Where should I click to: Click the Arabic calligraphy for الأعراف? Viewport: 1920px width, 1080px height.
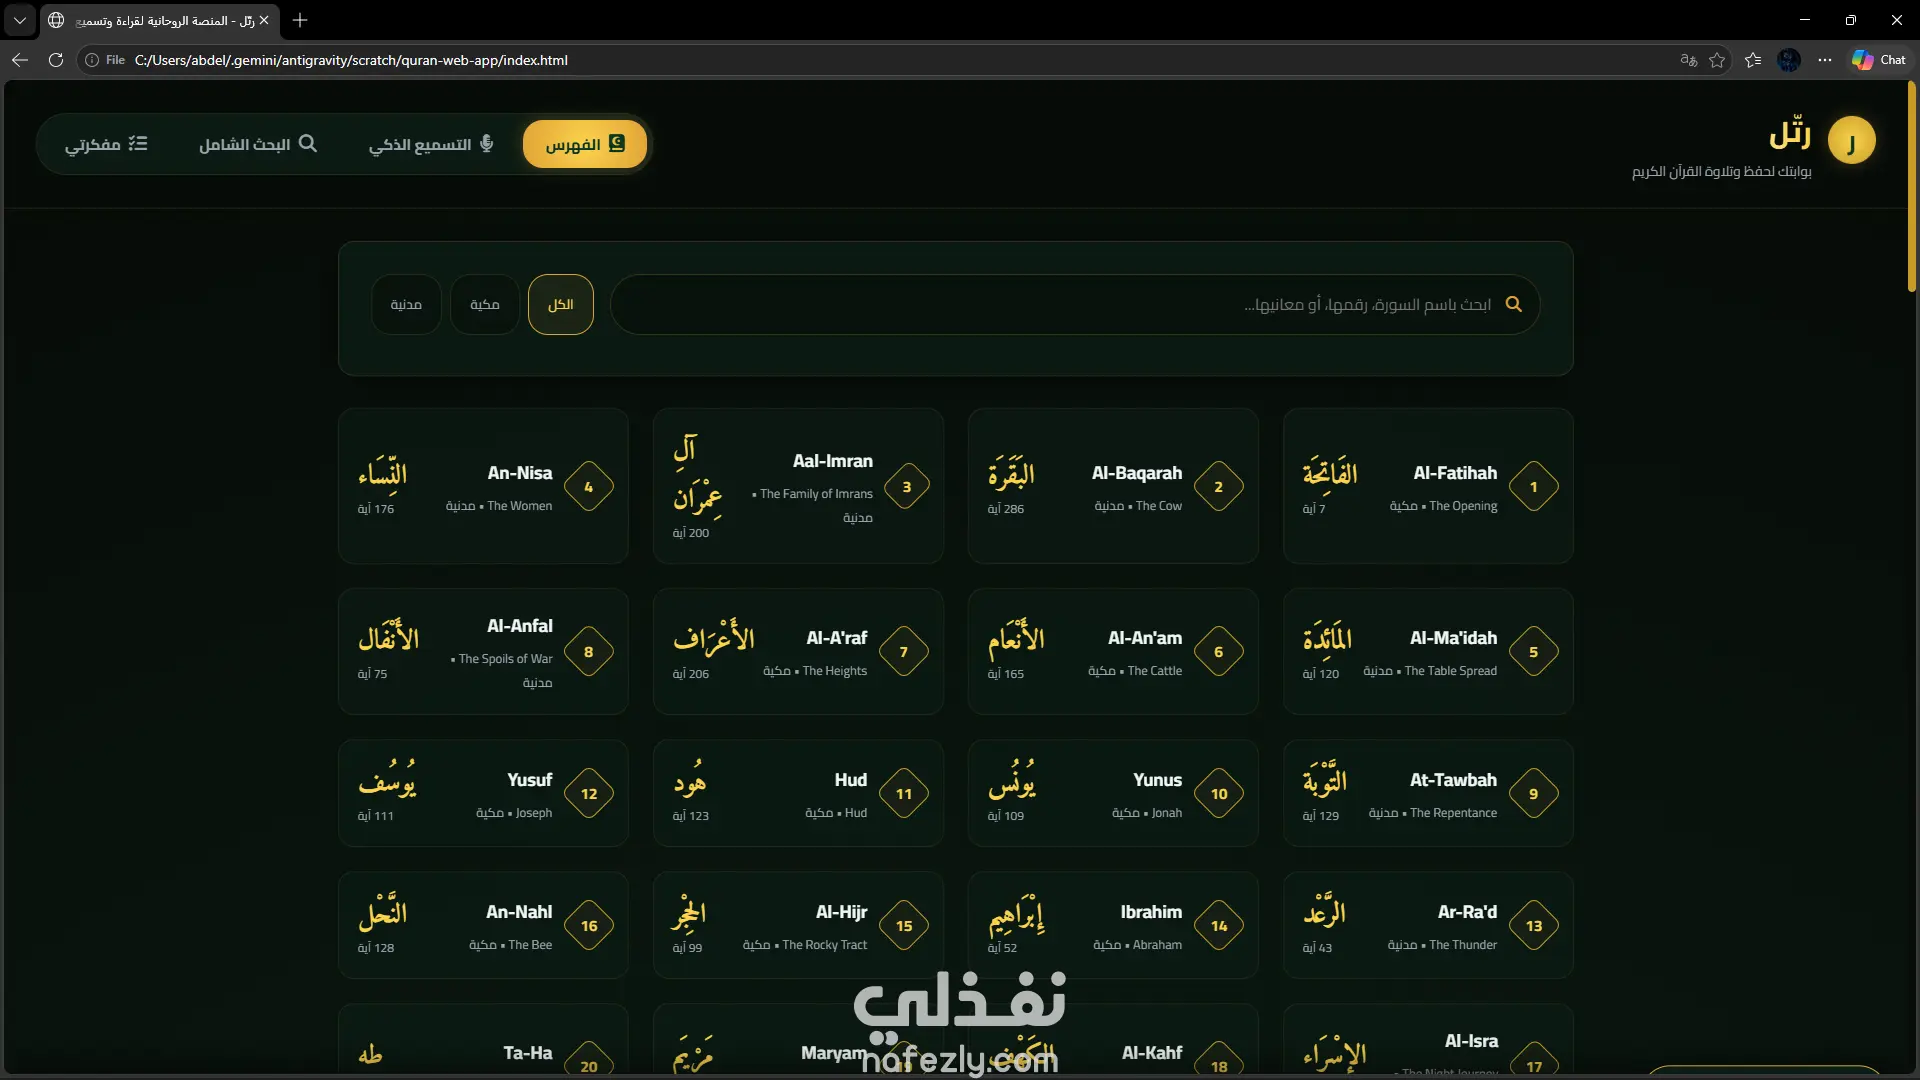pos(714,638)
